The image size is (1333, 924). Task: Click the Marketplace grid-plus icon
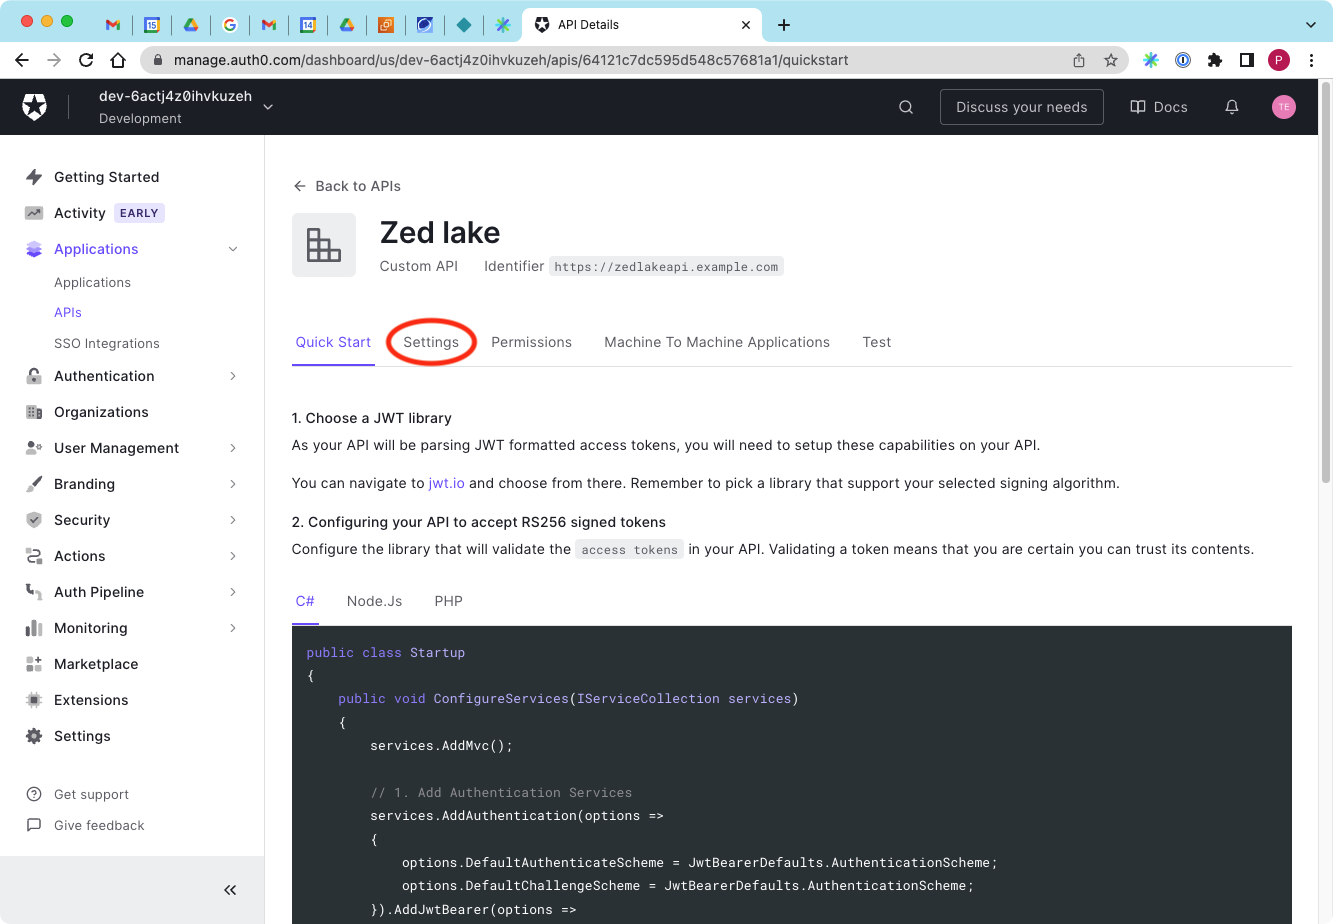coord(34,664)
